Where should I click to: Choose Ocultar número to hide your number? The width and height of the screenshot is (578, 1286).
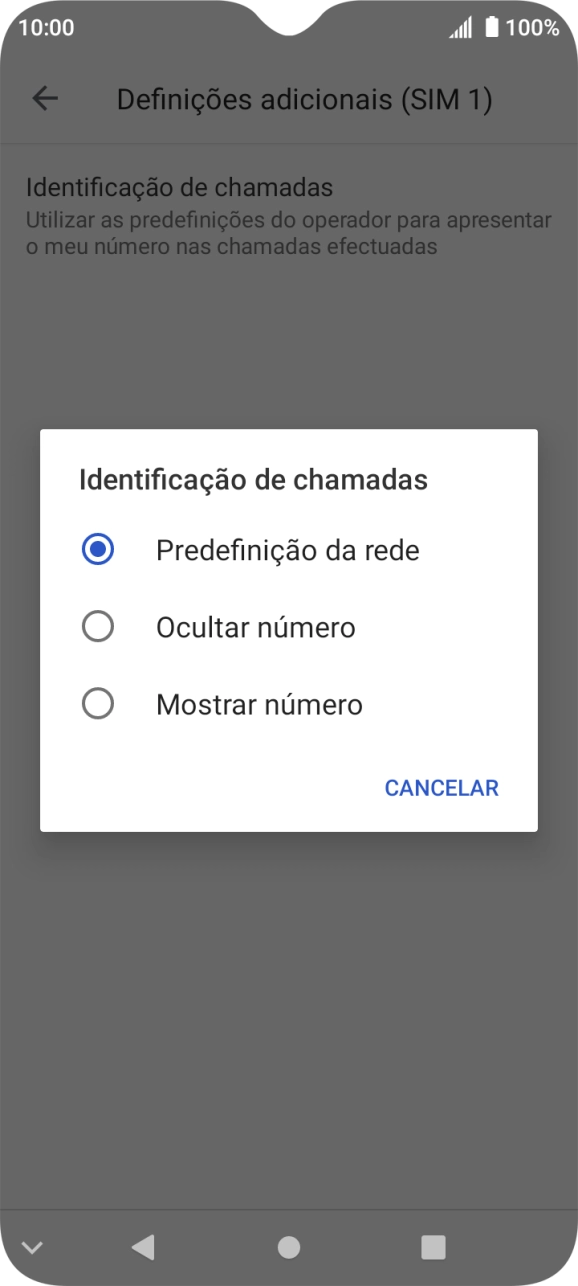tap(253, 627)
